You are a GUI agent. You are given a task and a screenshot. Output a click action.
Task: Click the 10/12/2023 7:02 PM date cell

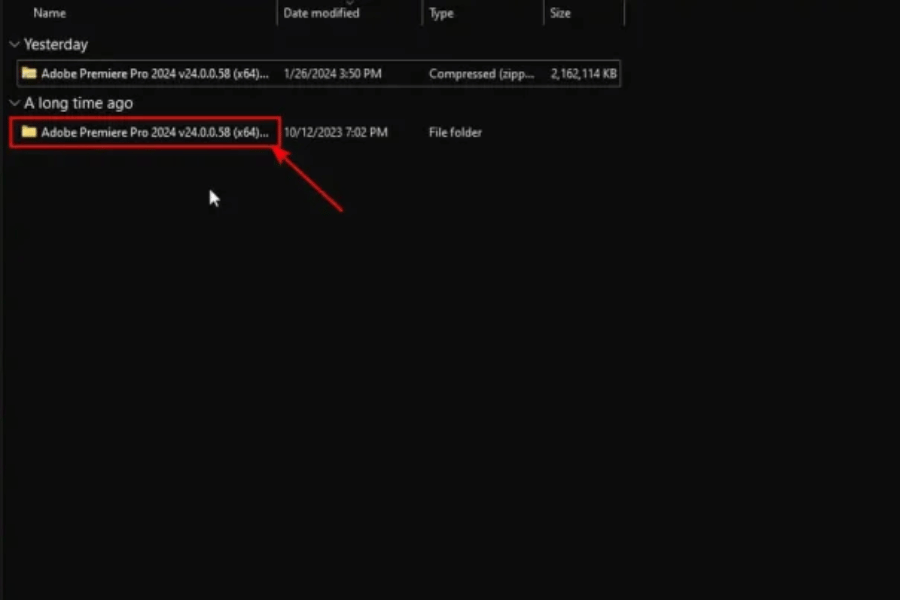336,132
